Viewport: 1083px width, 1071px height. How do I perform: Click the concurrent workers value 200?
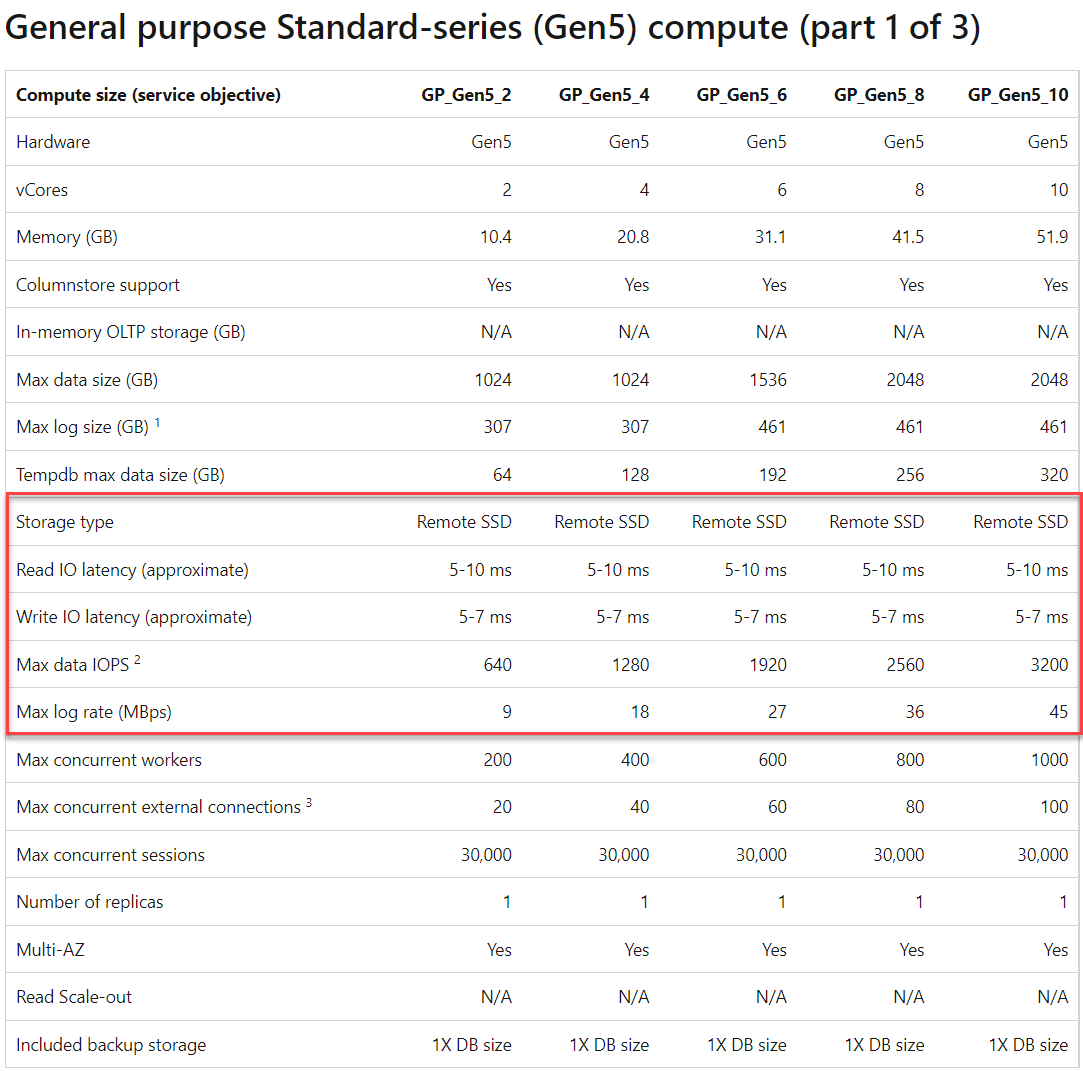point(497,760)
